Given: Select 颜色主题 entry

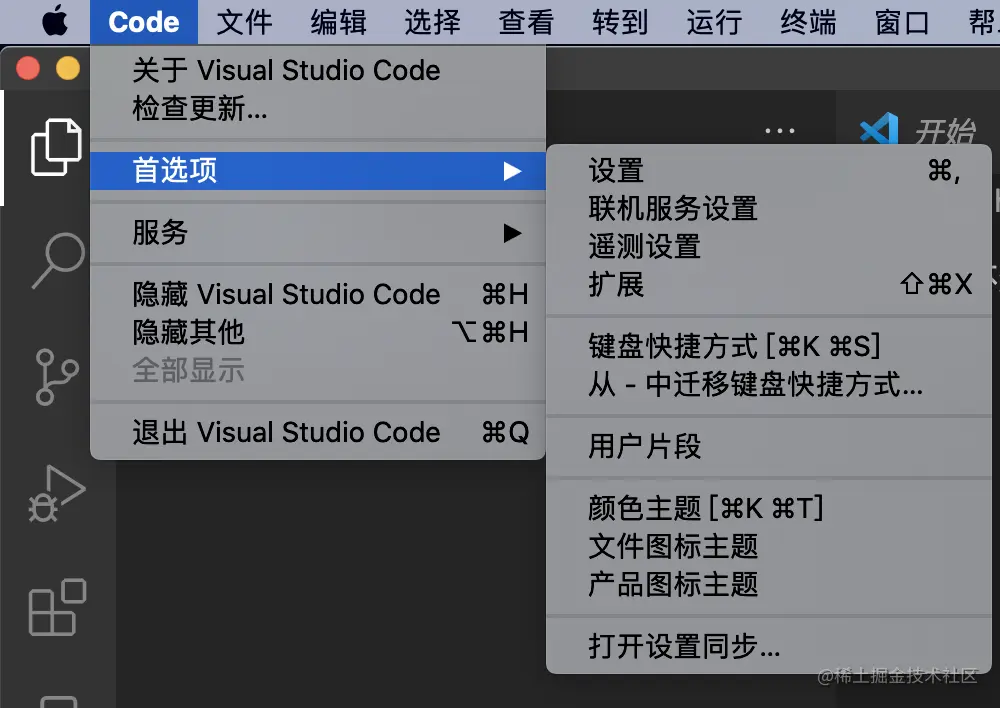Looking at the screenshot, I should pos(768,508).
